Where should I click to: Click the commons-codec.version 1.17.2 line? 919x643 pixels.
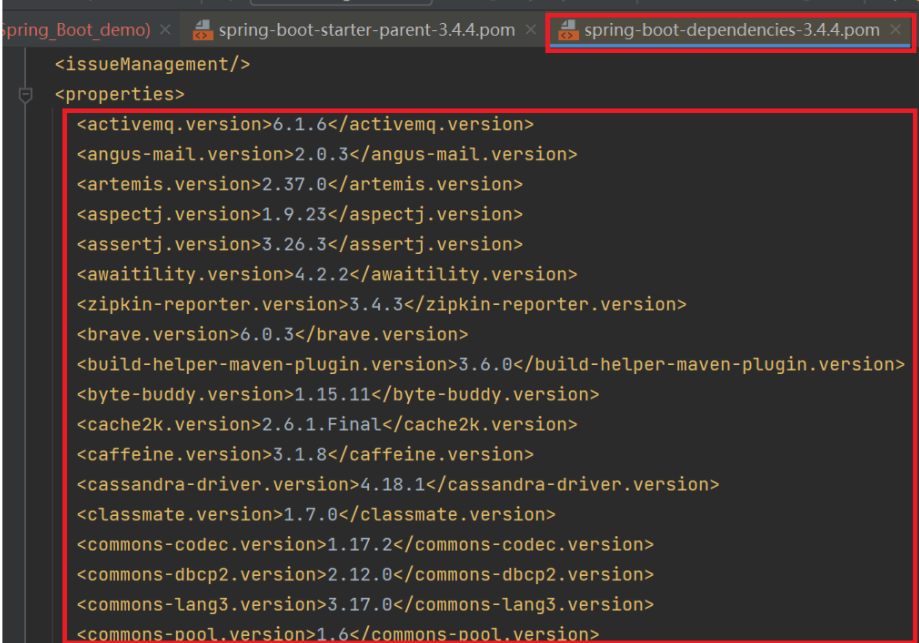(365, 544)
